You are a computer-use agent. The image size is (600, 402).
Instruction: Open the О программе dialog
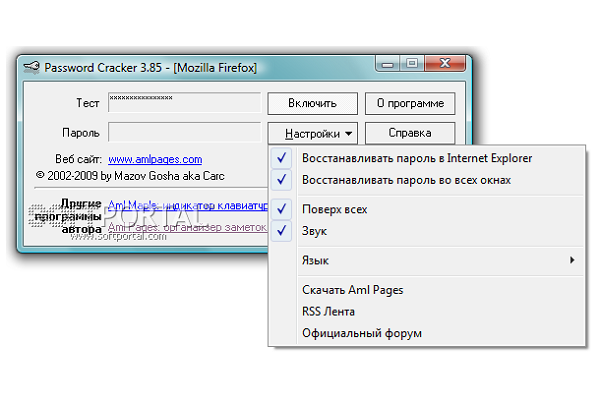click(410, 103)
